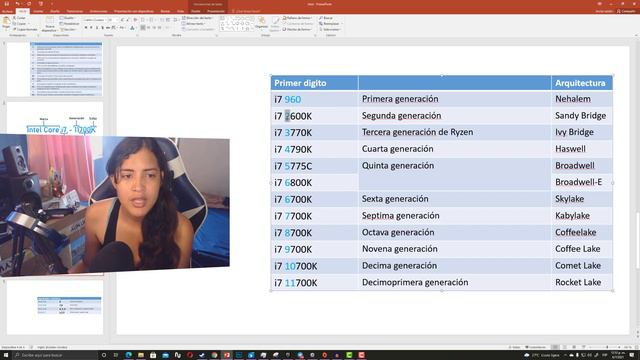Open the font name combo box

[x=94, y=20]
